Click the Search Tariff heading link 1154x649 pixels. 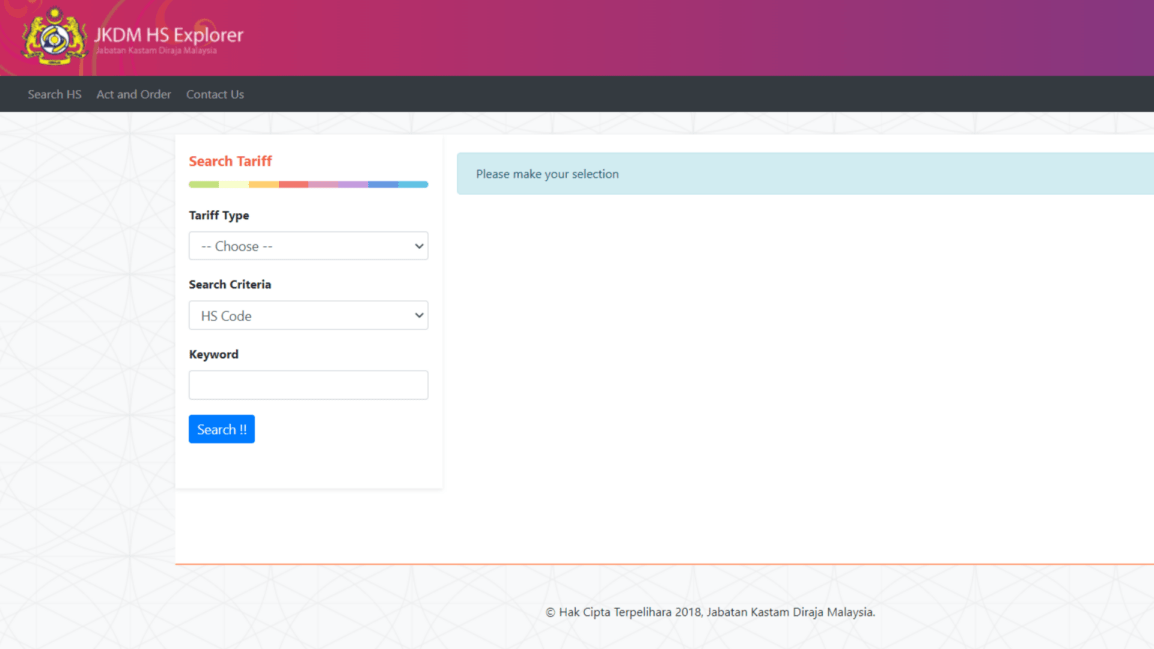(x=230, y=161)
